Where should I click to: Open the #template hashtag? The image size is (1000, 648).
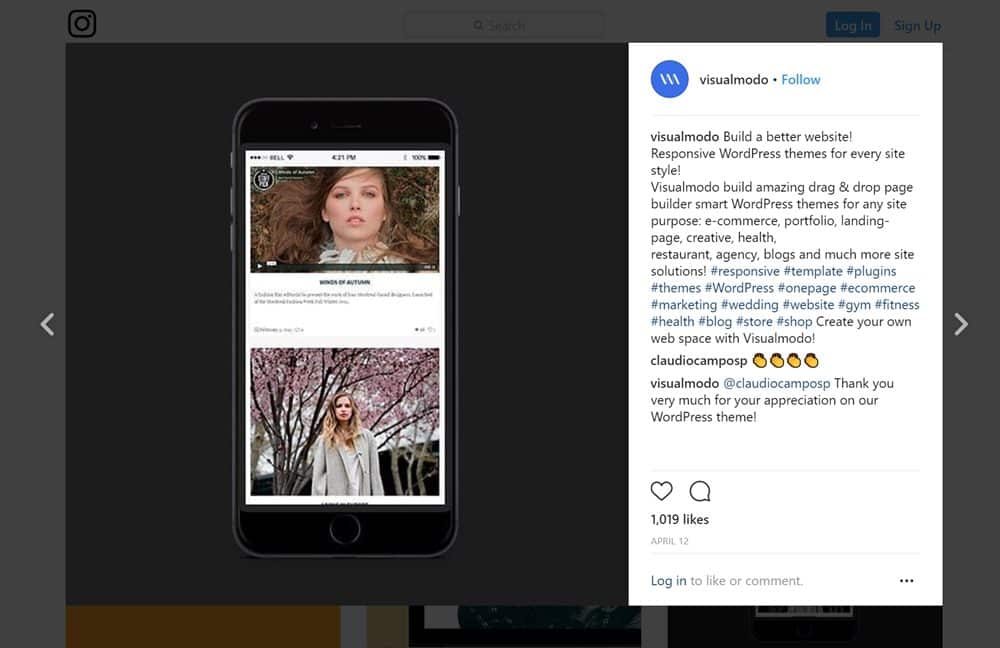tap(812, 271)
